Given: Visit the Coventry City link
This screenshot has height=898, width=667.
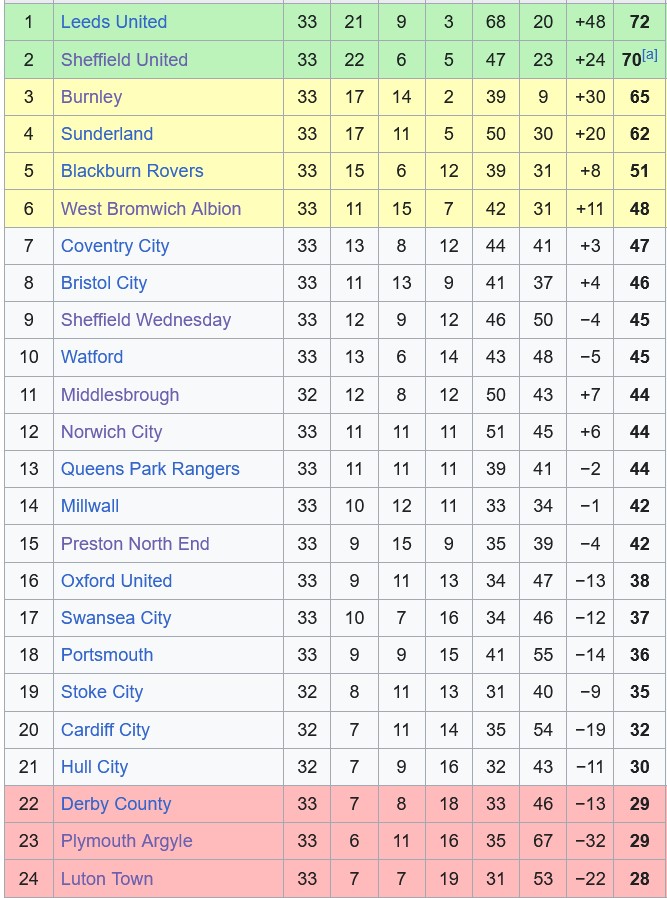Looking at the screenshot, I should 115,246.
